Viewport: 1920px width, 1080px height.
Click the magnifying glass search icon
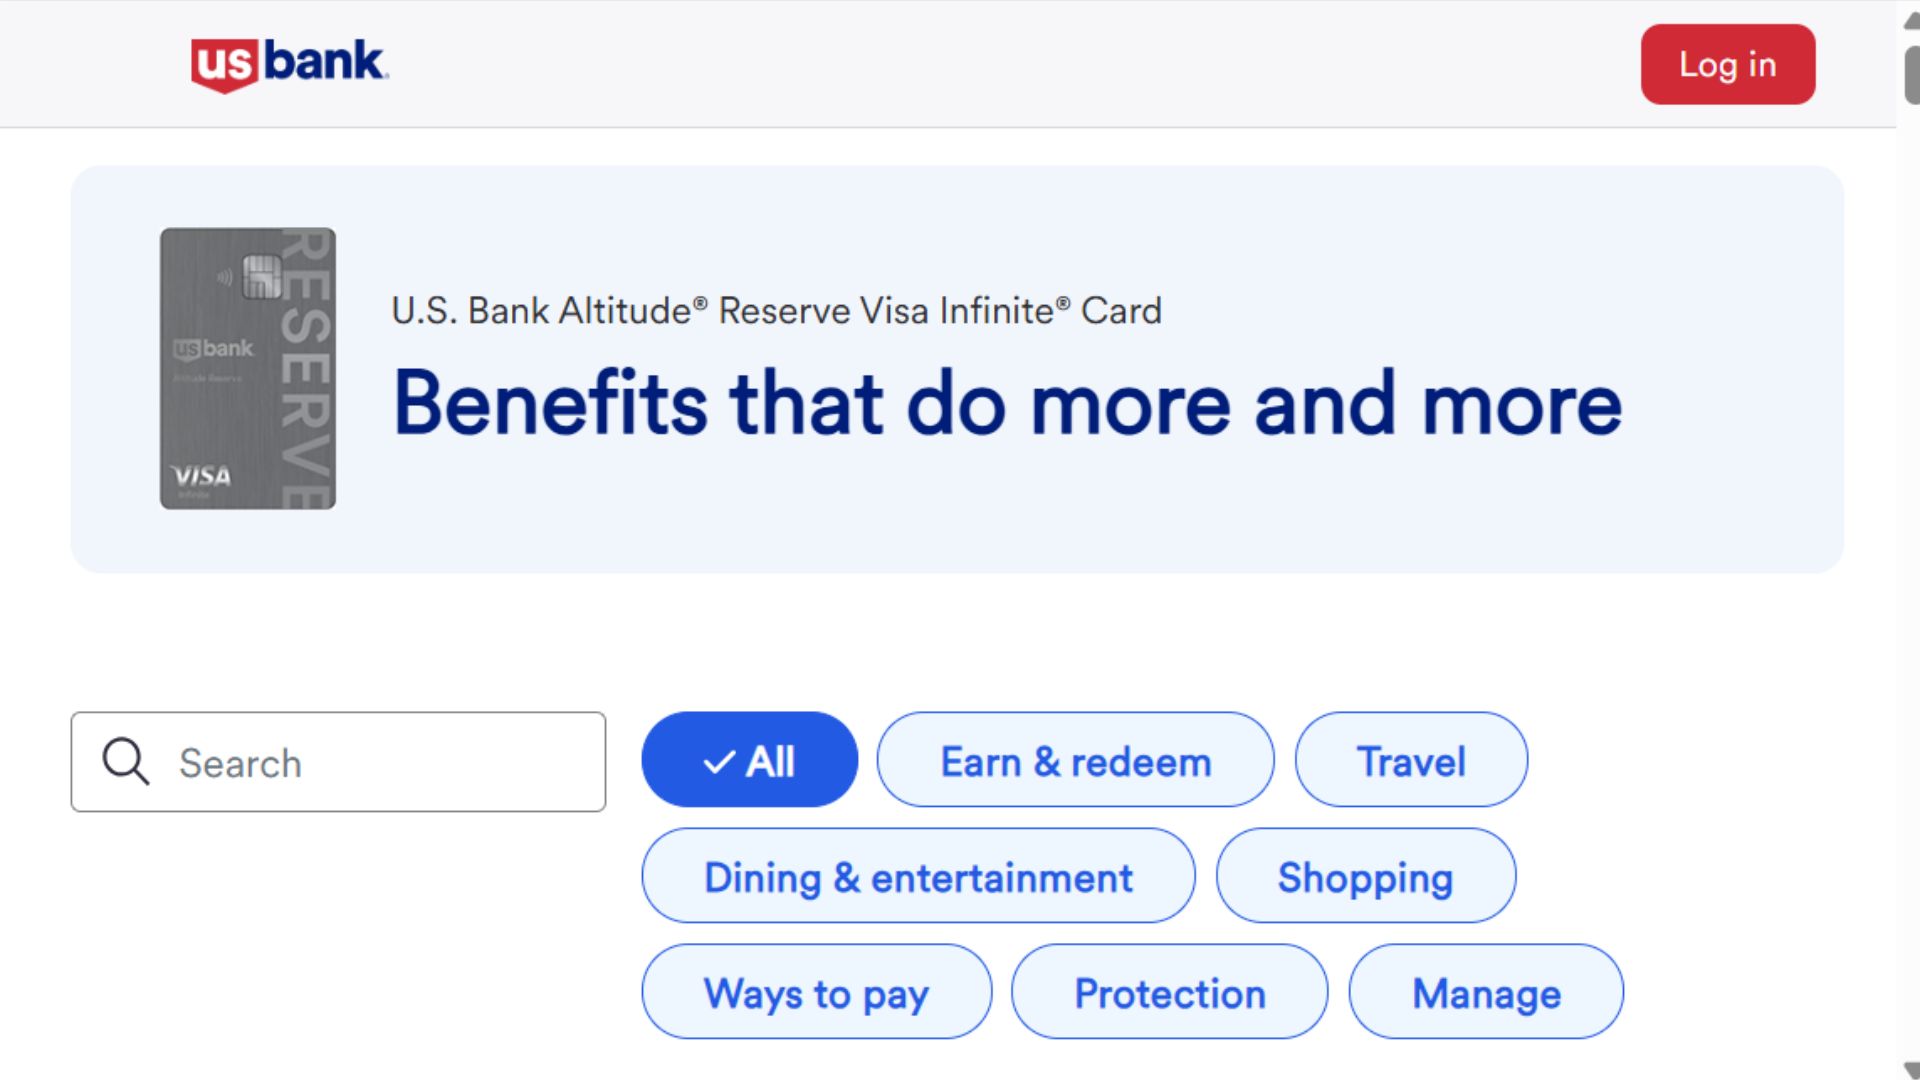pyautogui.click(x=126, y=762)
